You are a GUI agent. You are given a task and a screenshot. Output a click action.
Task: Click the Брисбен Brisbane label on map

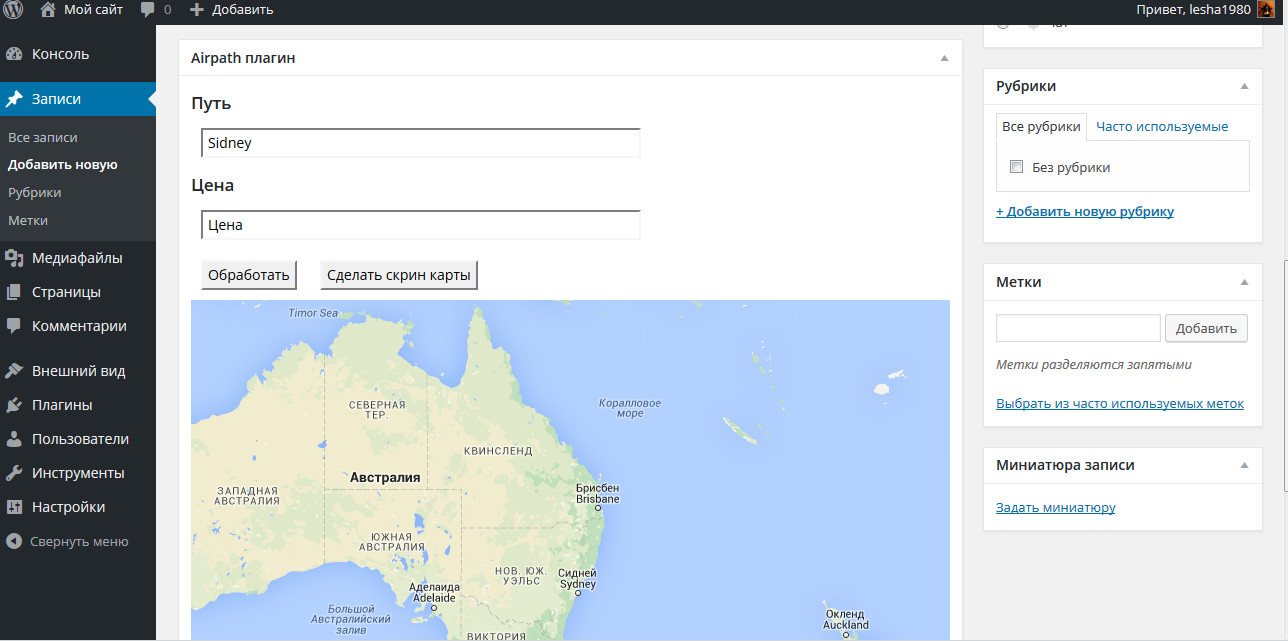coord(597,493)
